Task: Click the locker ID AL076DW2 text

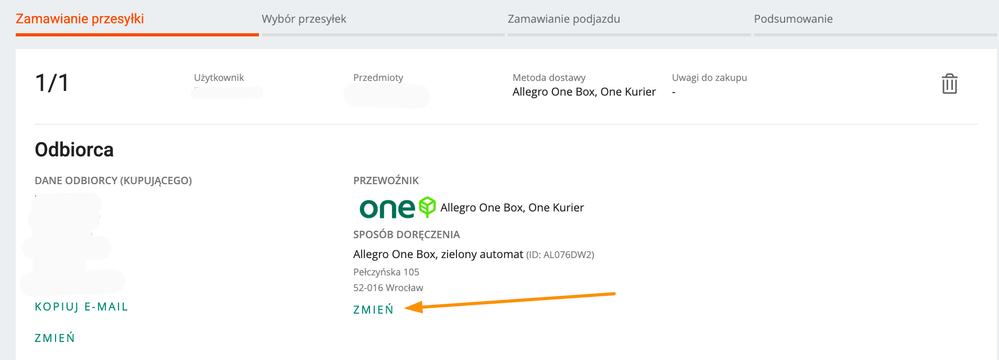Action: tap(560, 255)
